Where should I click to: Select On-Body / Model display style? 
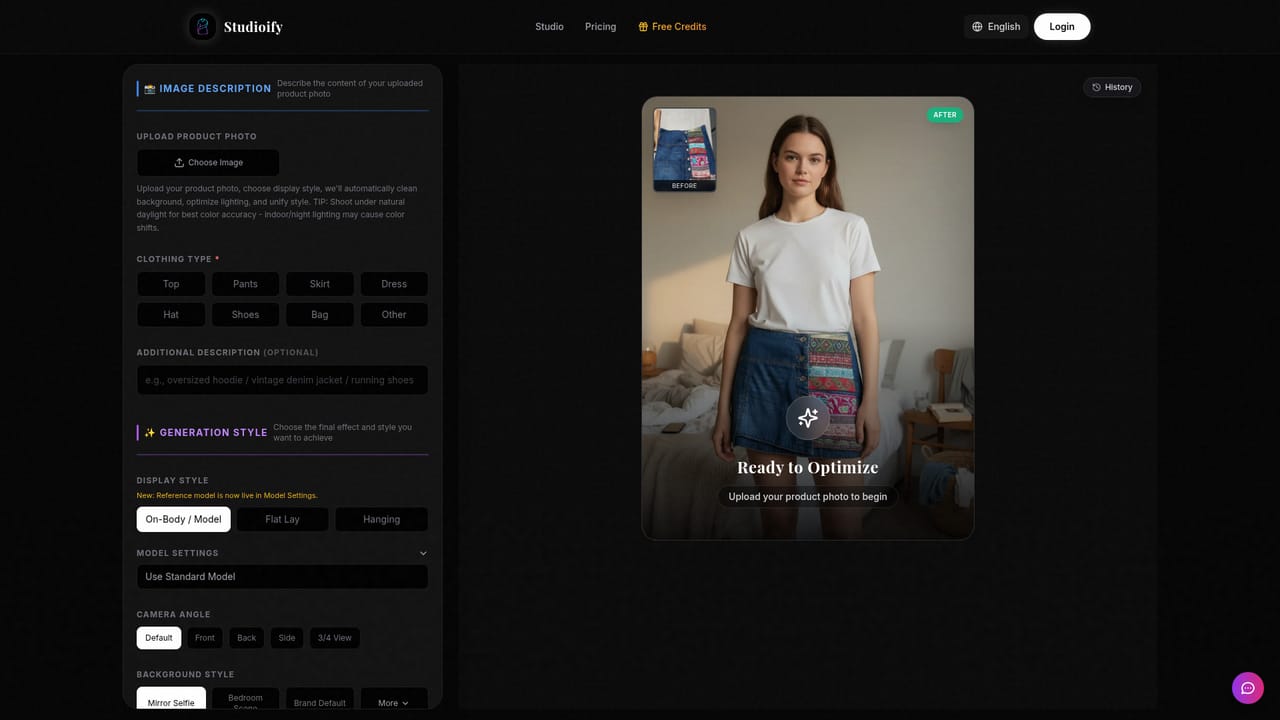(x=184, y=519)
